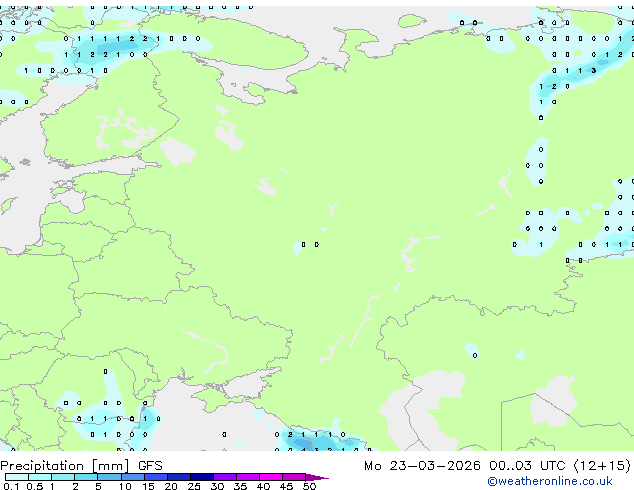
Task: Click the 2–5 mm legend color swatch
Action: 86,477
